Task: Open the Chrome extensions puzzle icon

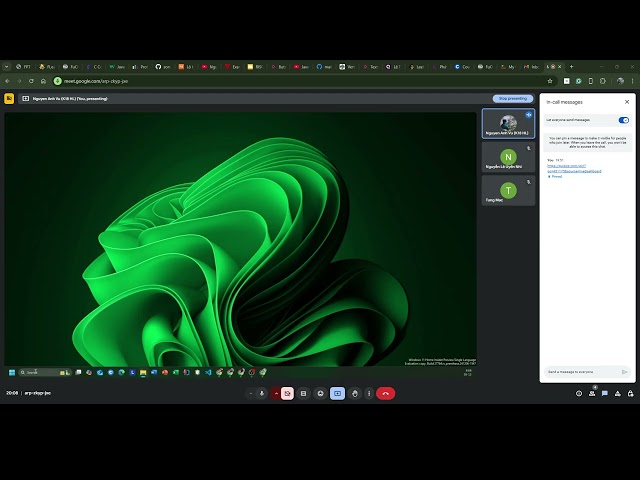Action: point(603,81)
